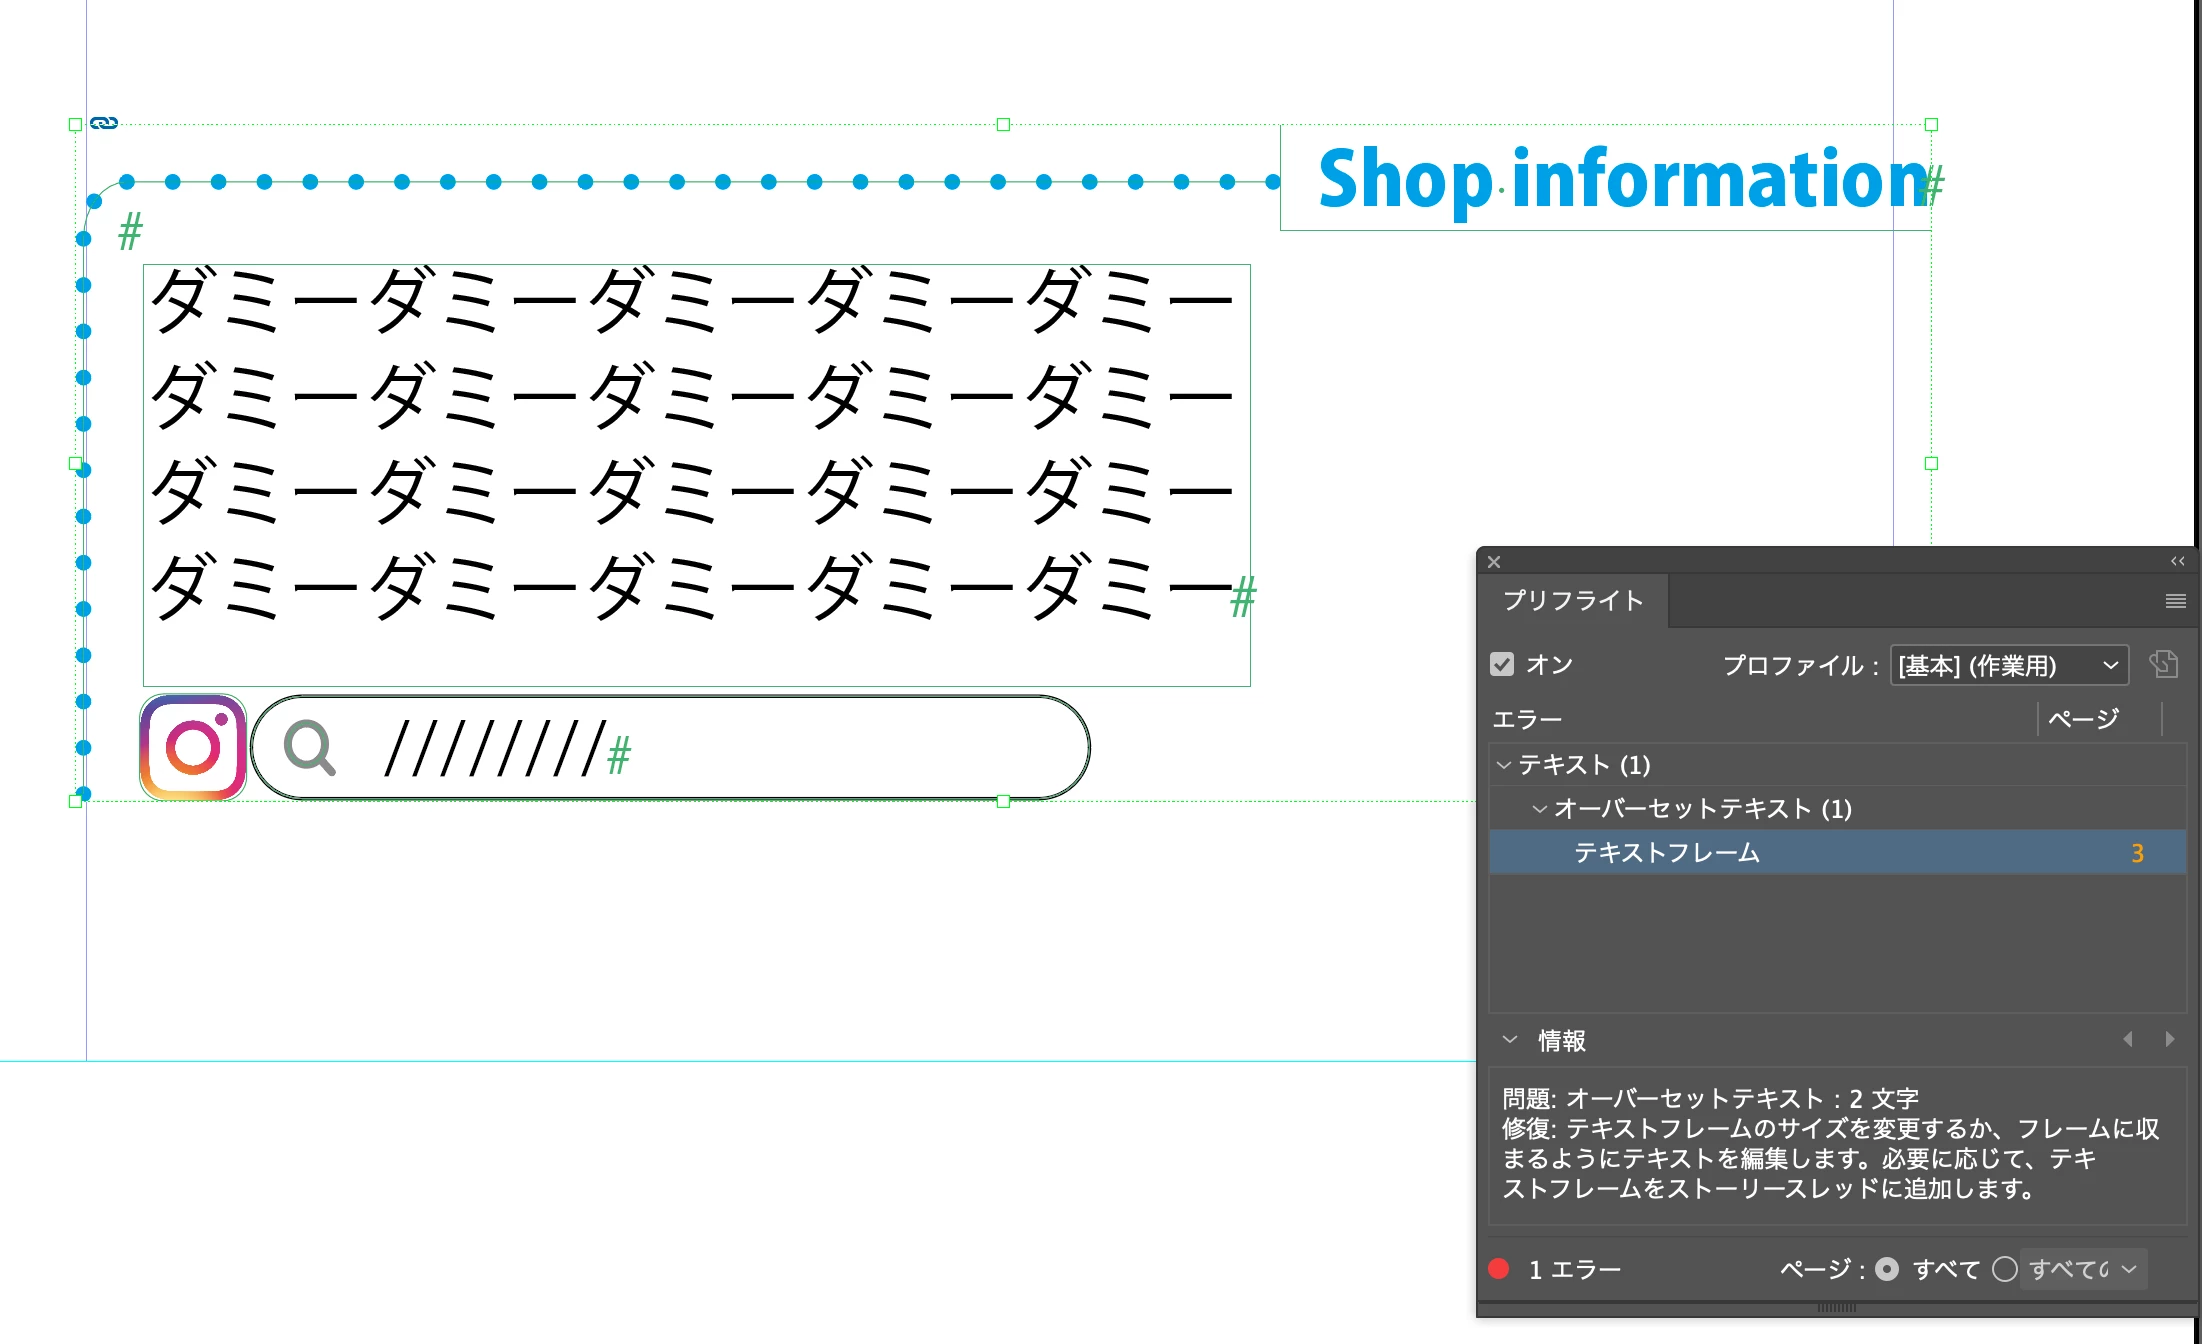Click the previous info arrow in 情報 section

(2128, 1040)
